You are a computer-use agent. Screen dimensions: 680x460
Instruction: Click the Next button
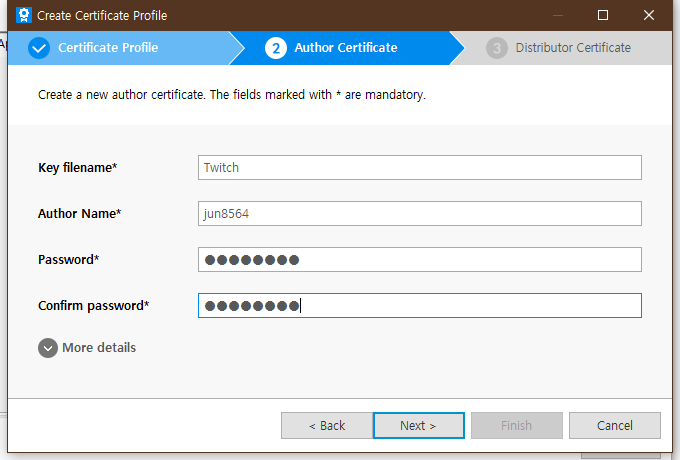click(419, 425)
